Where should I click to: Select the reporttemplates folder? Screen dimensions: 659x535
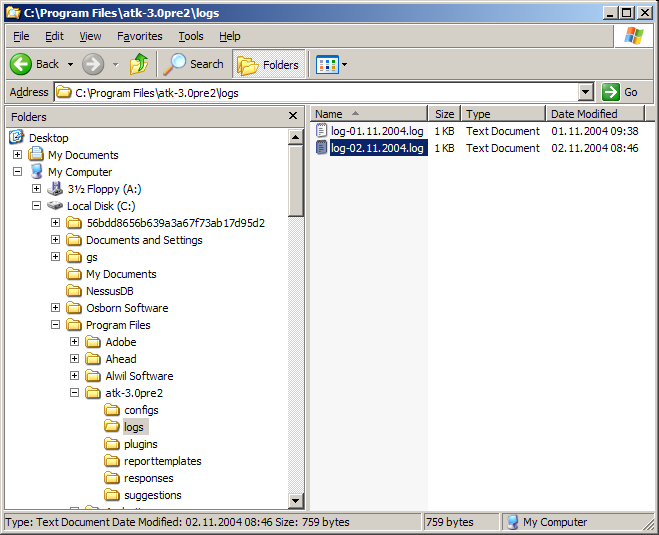pyautogui.click(x=163, y=461)
